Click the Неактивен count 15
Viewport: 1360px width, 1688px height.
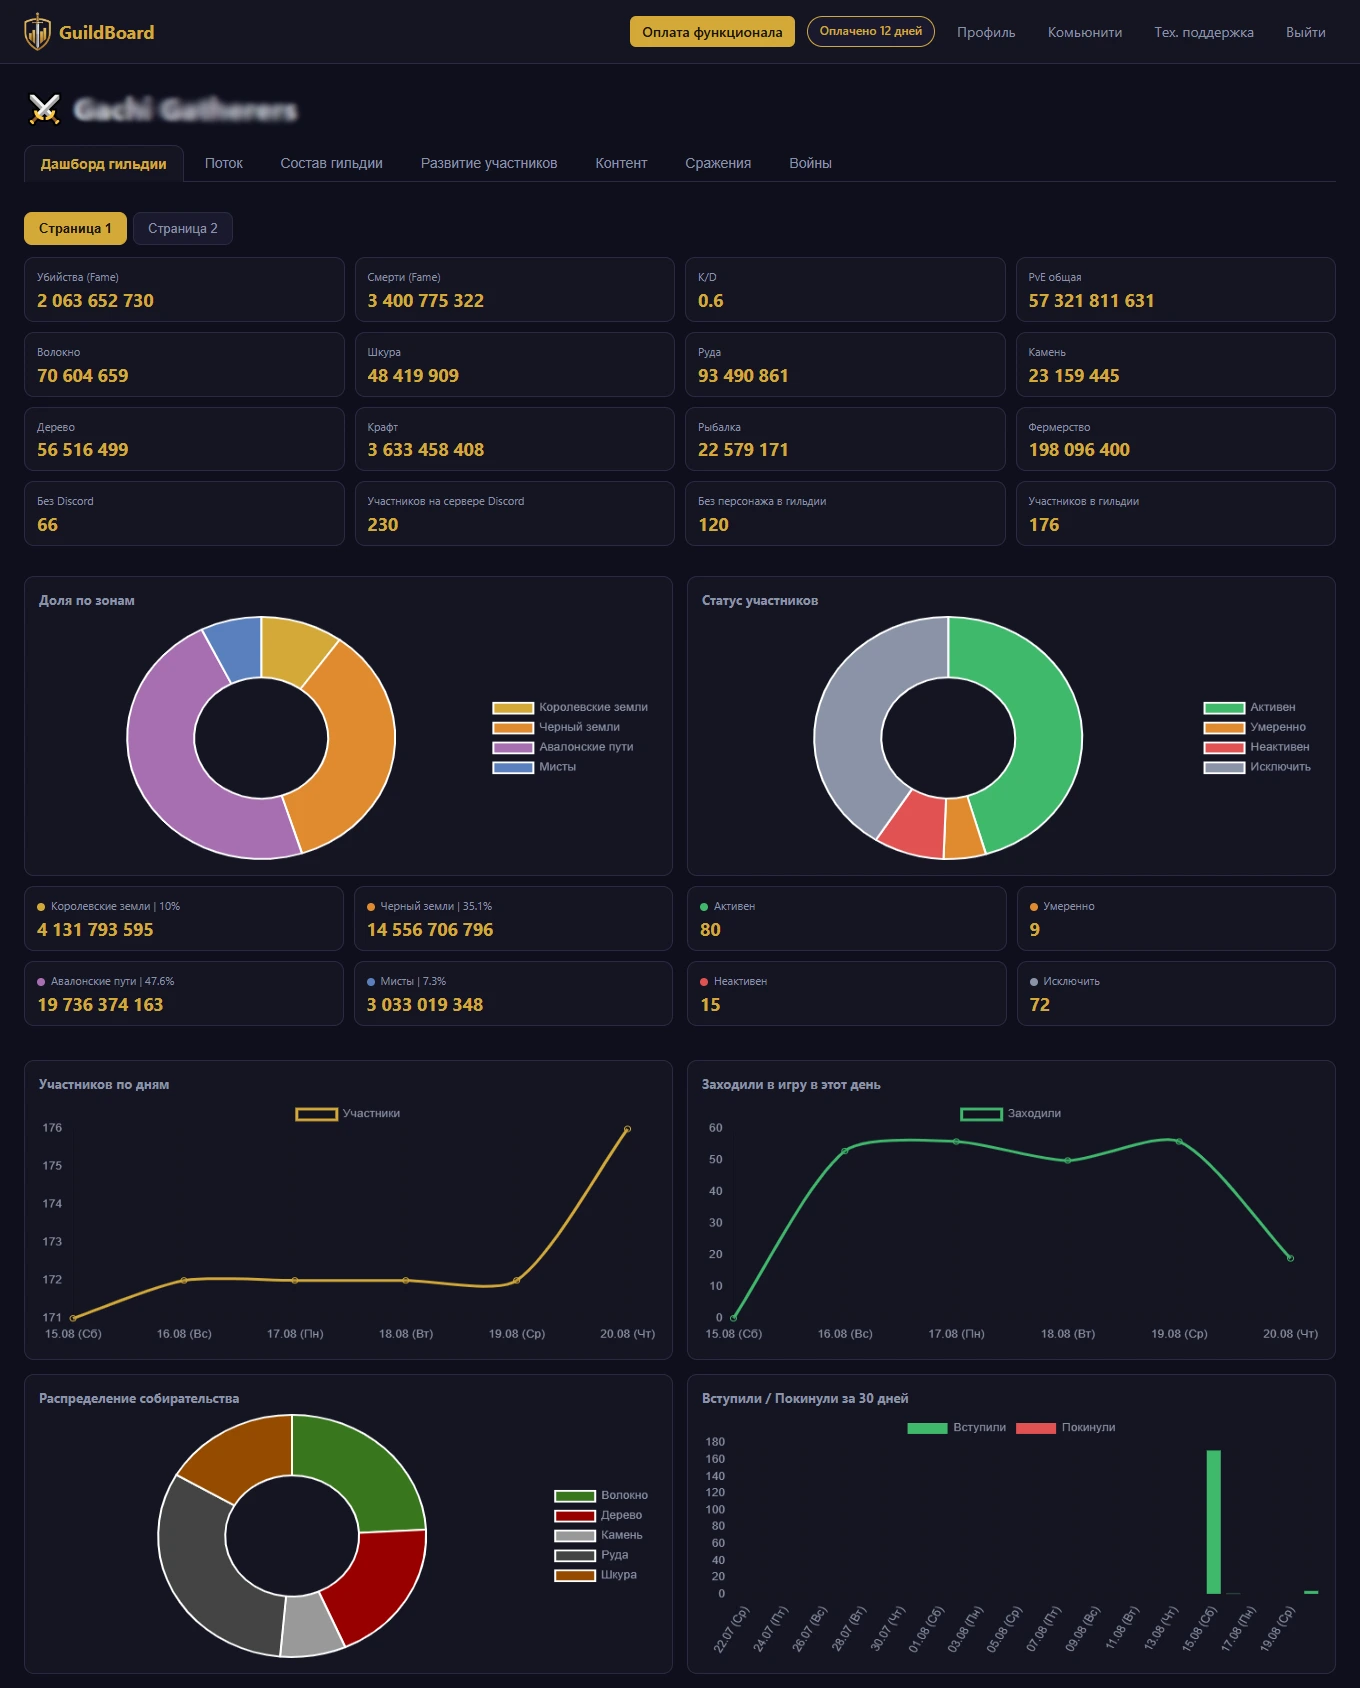click(710, 1005)
